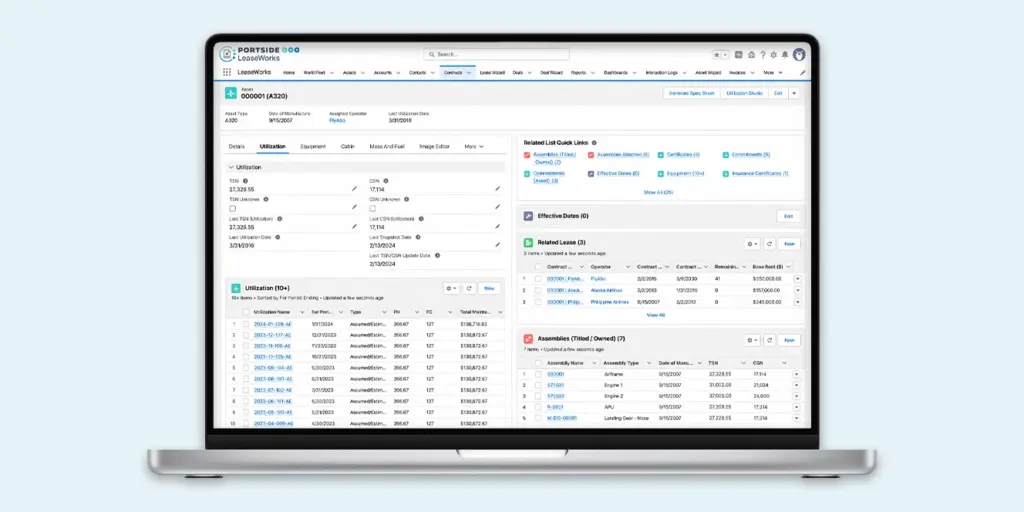Click info icon next to Related List Quick Links
This screenshot has height=512, width=1024.
pos(594,142)
